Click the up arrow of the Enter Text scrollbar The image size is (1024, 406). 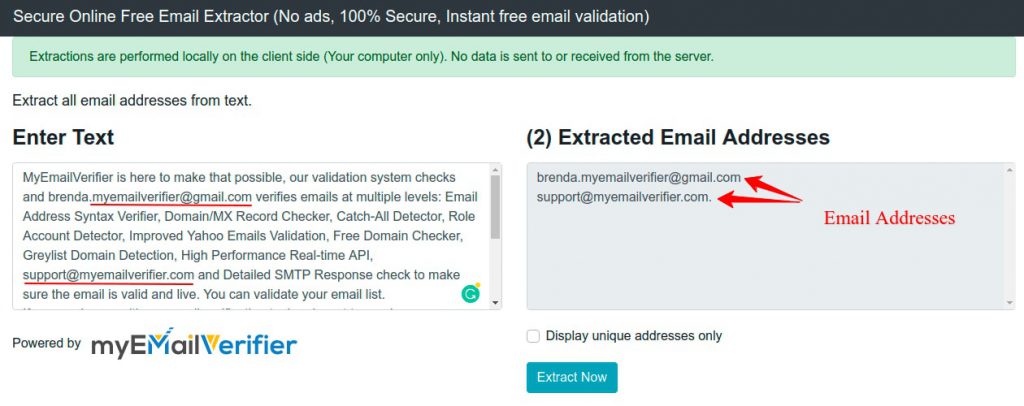tap(495, 170)
